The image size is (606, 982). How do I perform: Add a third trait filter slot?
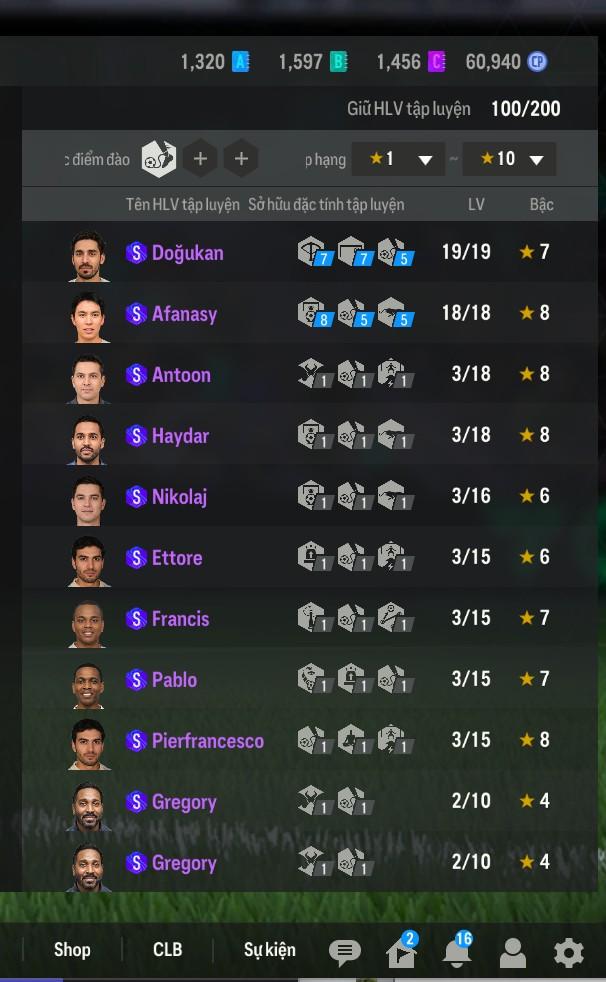[x=241, y=159]
